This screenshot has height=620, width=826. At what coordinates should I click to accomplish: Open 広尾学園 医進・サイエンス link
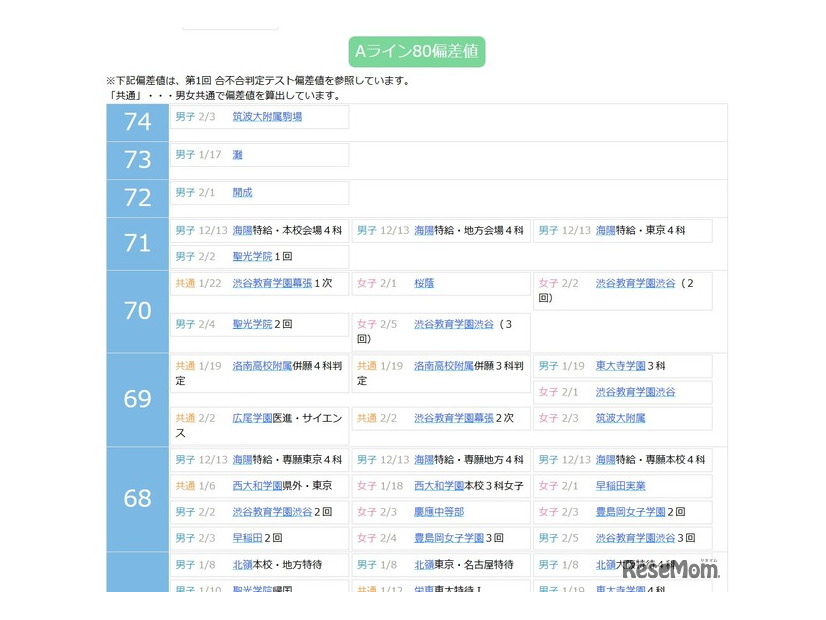coord(252,418)
